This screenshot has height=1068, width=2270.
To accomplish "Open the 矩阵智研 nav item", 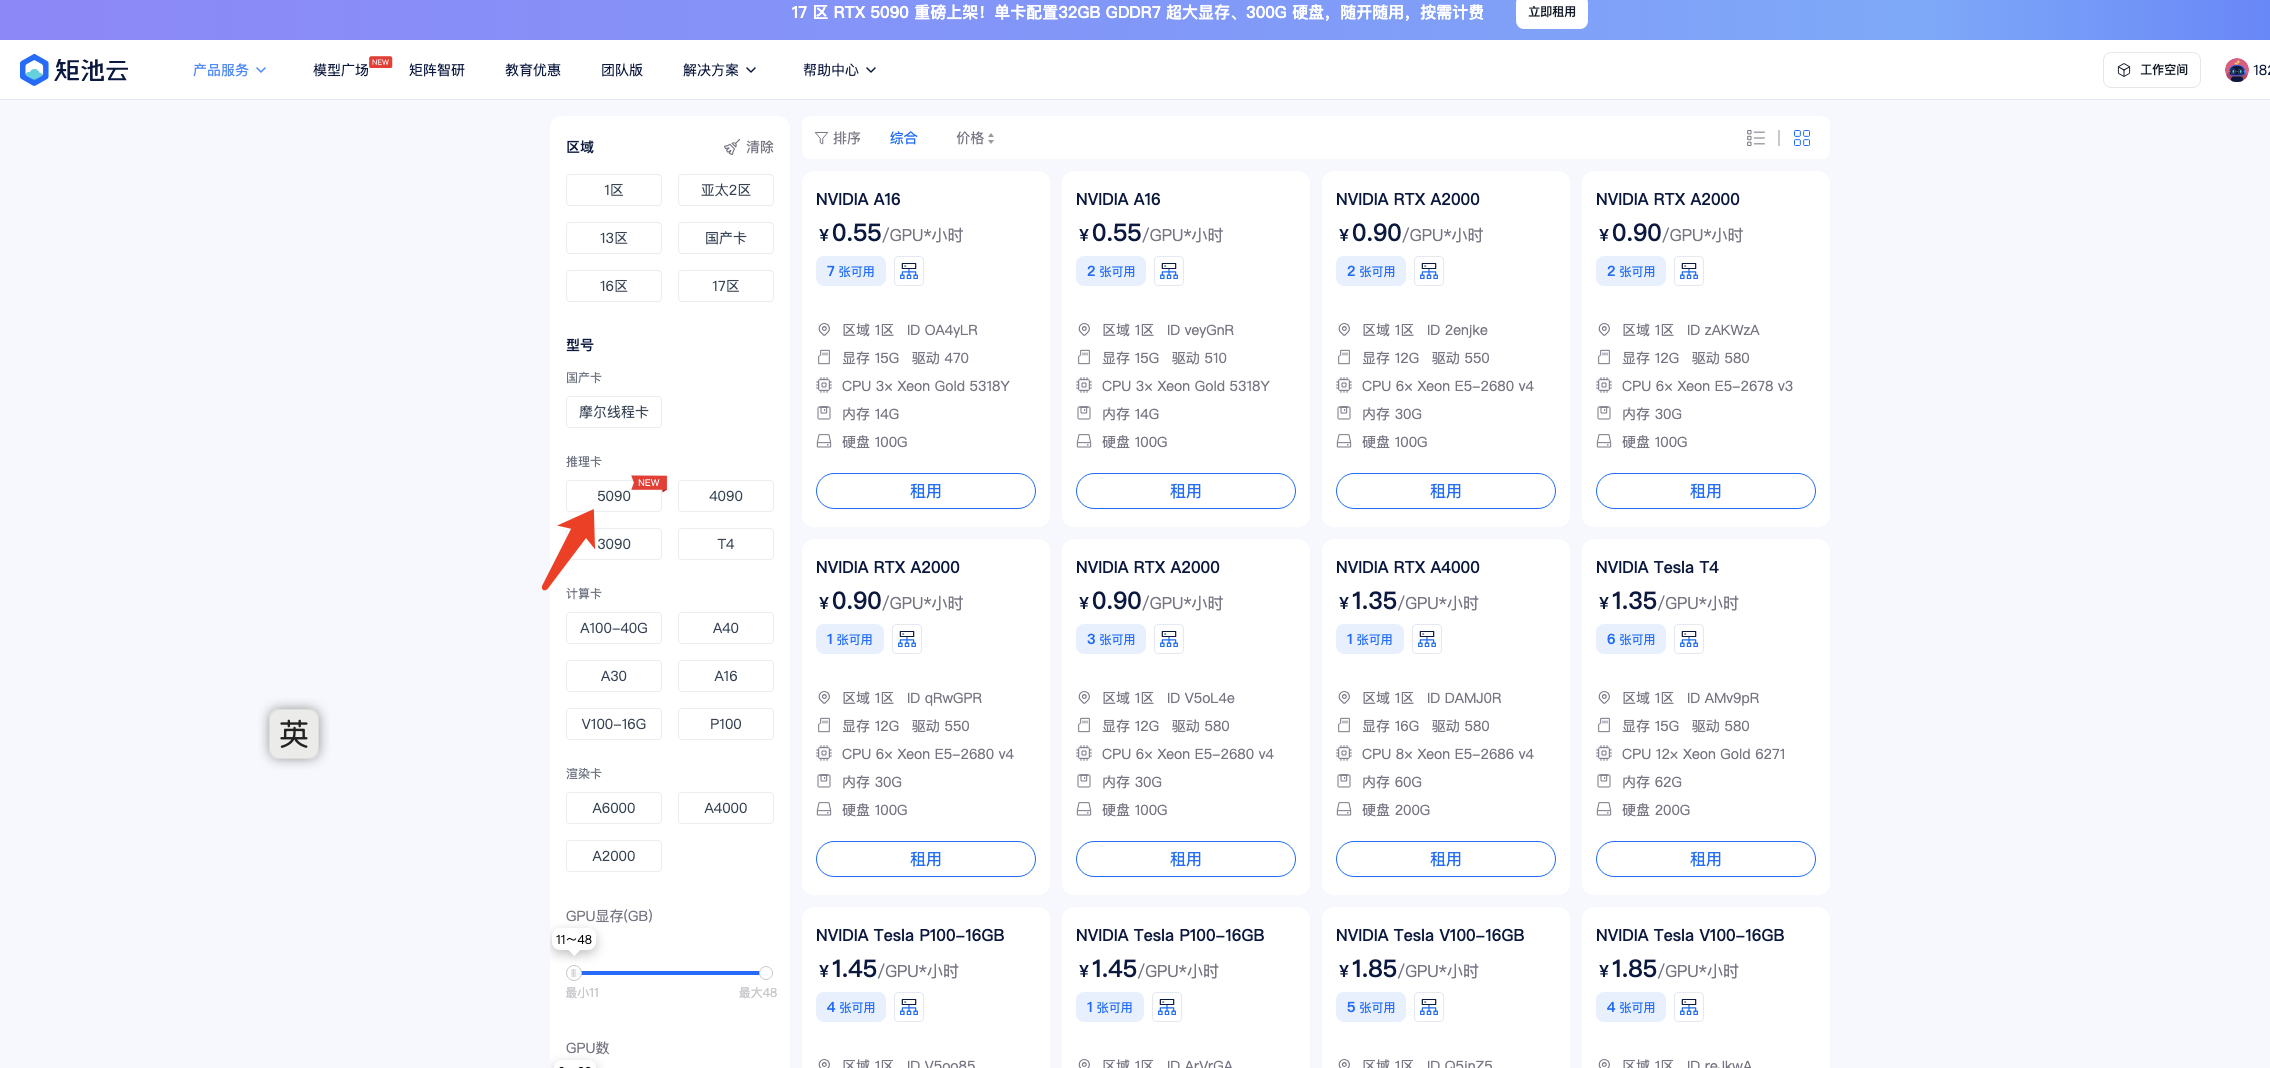I will tap(437, 70).
